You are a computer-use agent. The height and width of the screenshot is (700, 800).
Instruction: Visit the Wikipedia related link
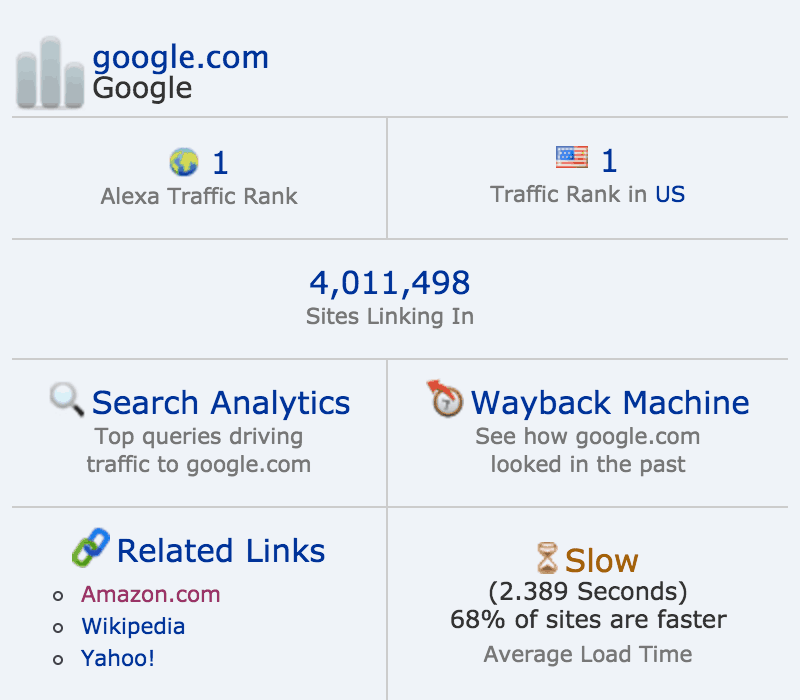point(133,627)
